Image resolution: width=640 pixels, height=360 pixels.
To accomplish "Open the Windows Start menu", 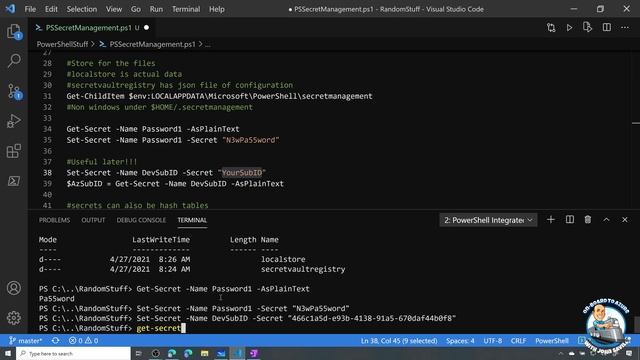I will pos(8,353).
